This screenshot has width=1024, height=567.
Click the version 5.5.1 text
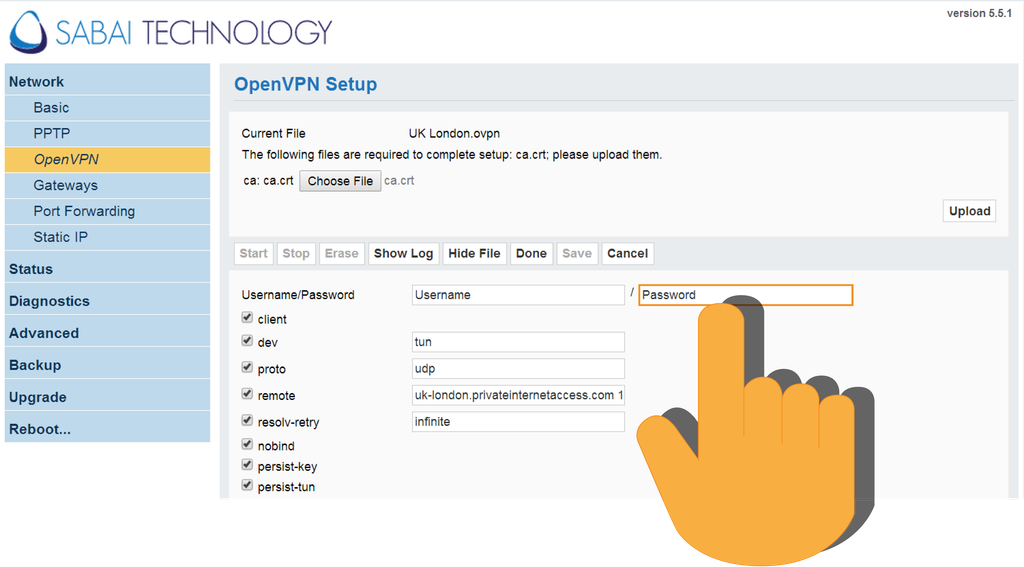(979, 13)
